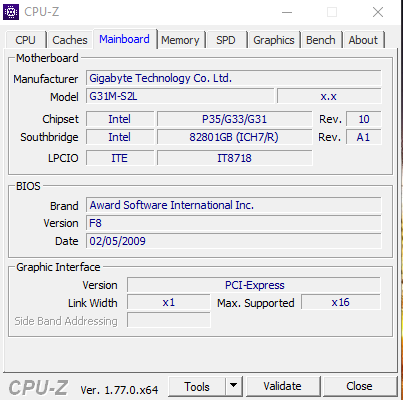
Task: Click the PCI-Express version field
Action: click(254, 285)
